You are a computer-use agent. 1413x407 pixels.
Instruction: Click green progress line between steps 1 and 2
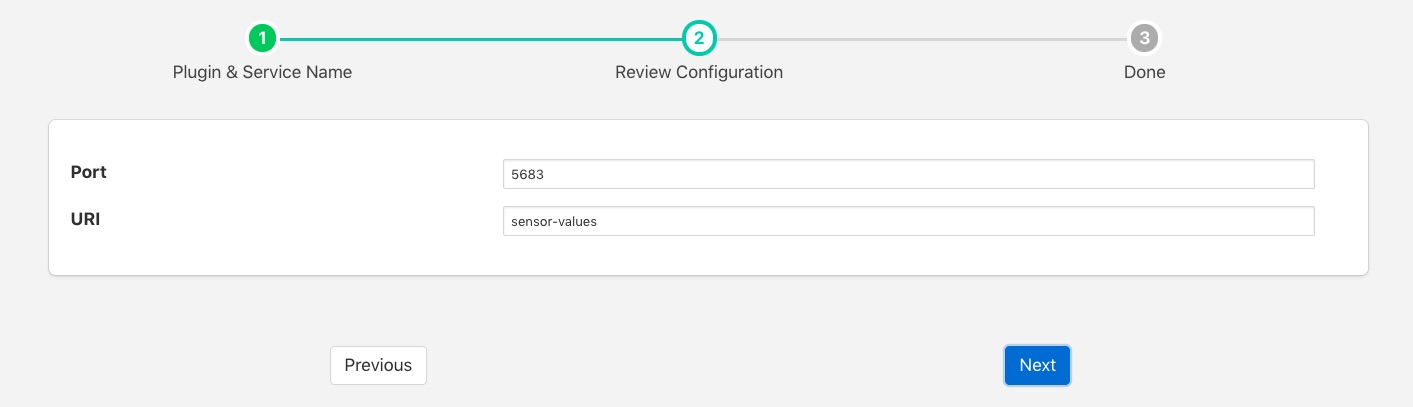coord(480,39)
